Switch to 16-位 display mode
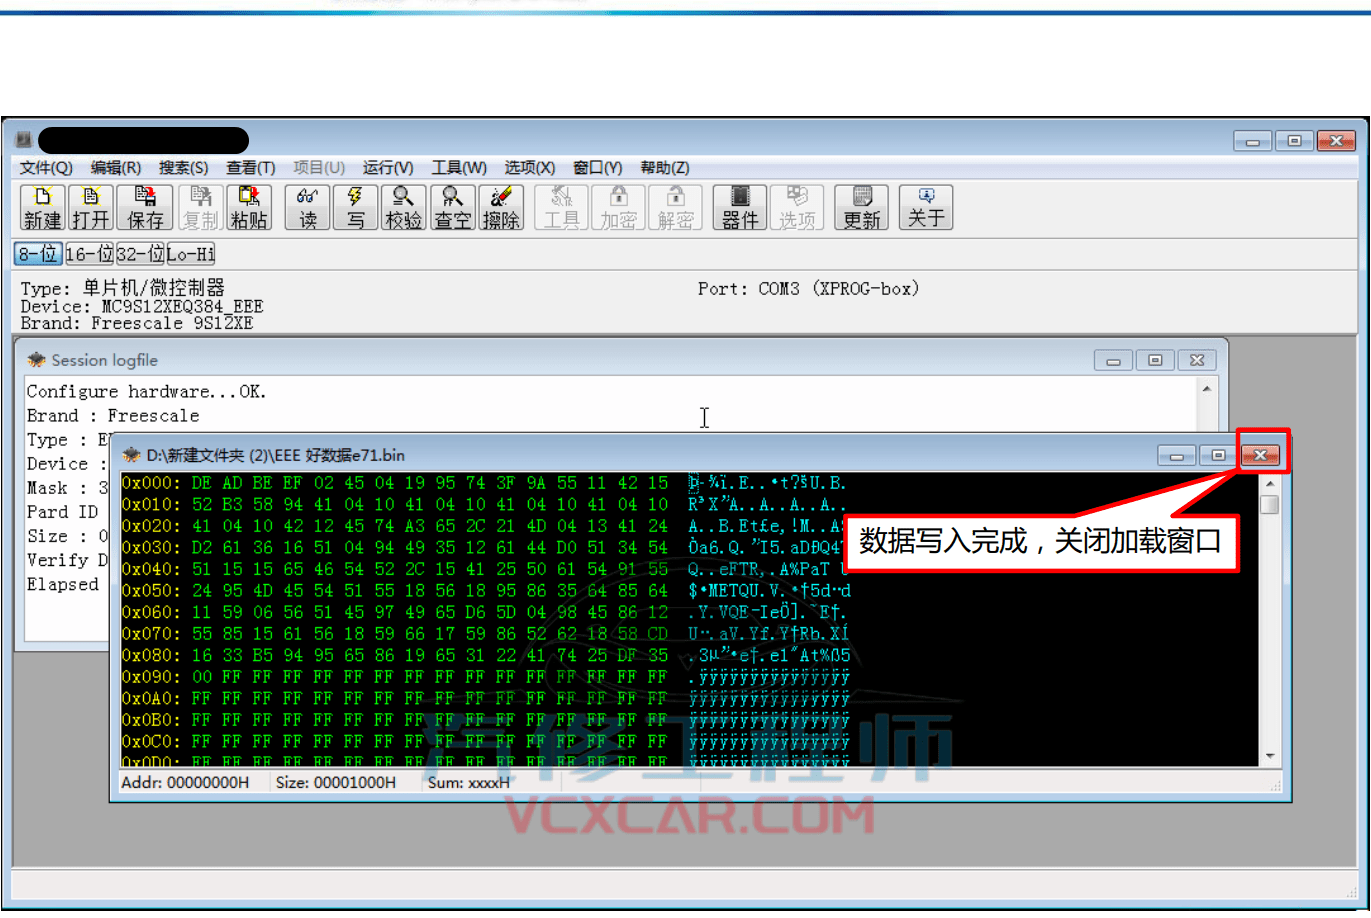The image size is (1371, 918). tap(90, 254)
